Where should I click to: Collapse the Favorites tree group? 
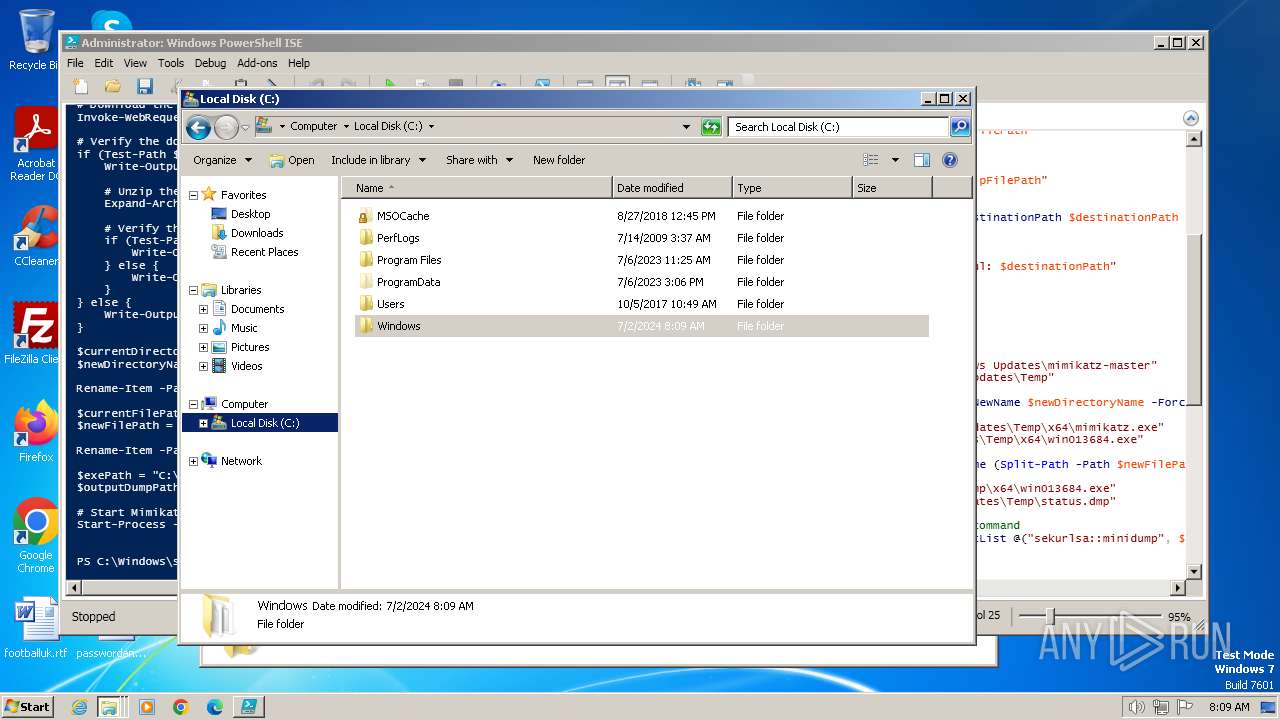[x=193, y=195]
